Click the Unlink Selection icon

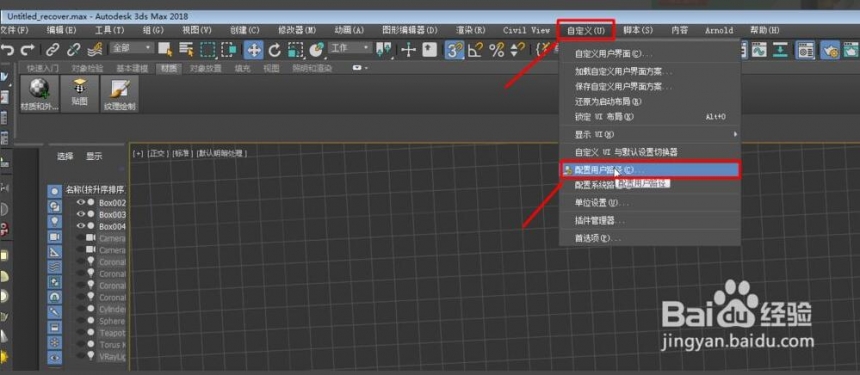coord(73,50)
